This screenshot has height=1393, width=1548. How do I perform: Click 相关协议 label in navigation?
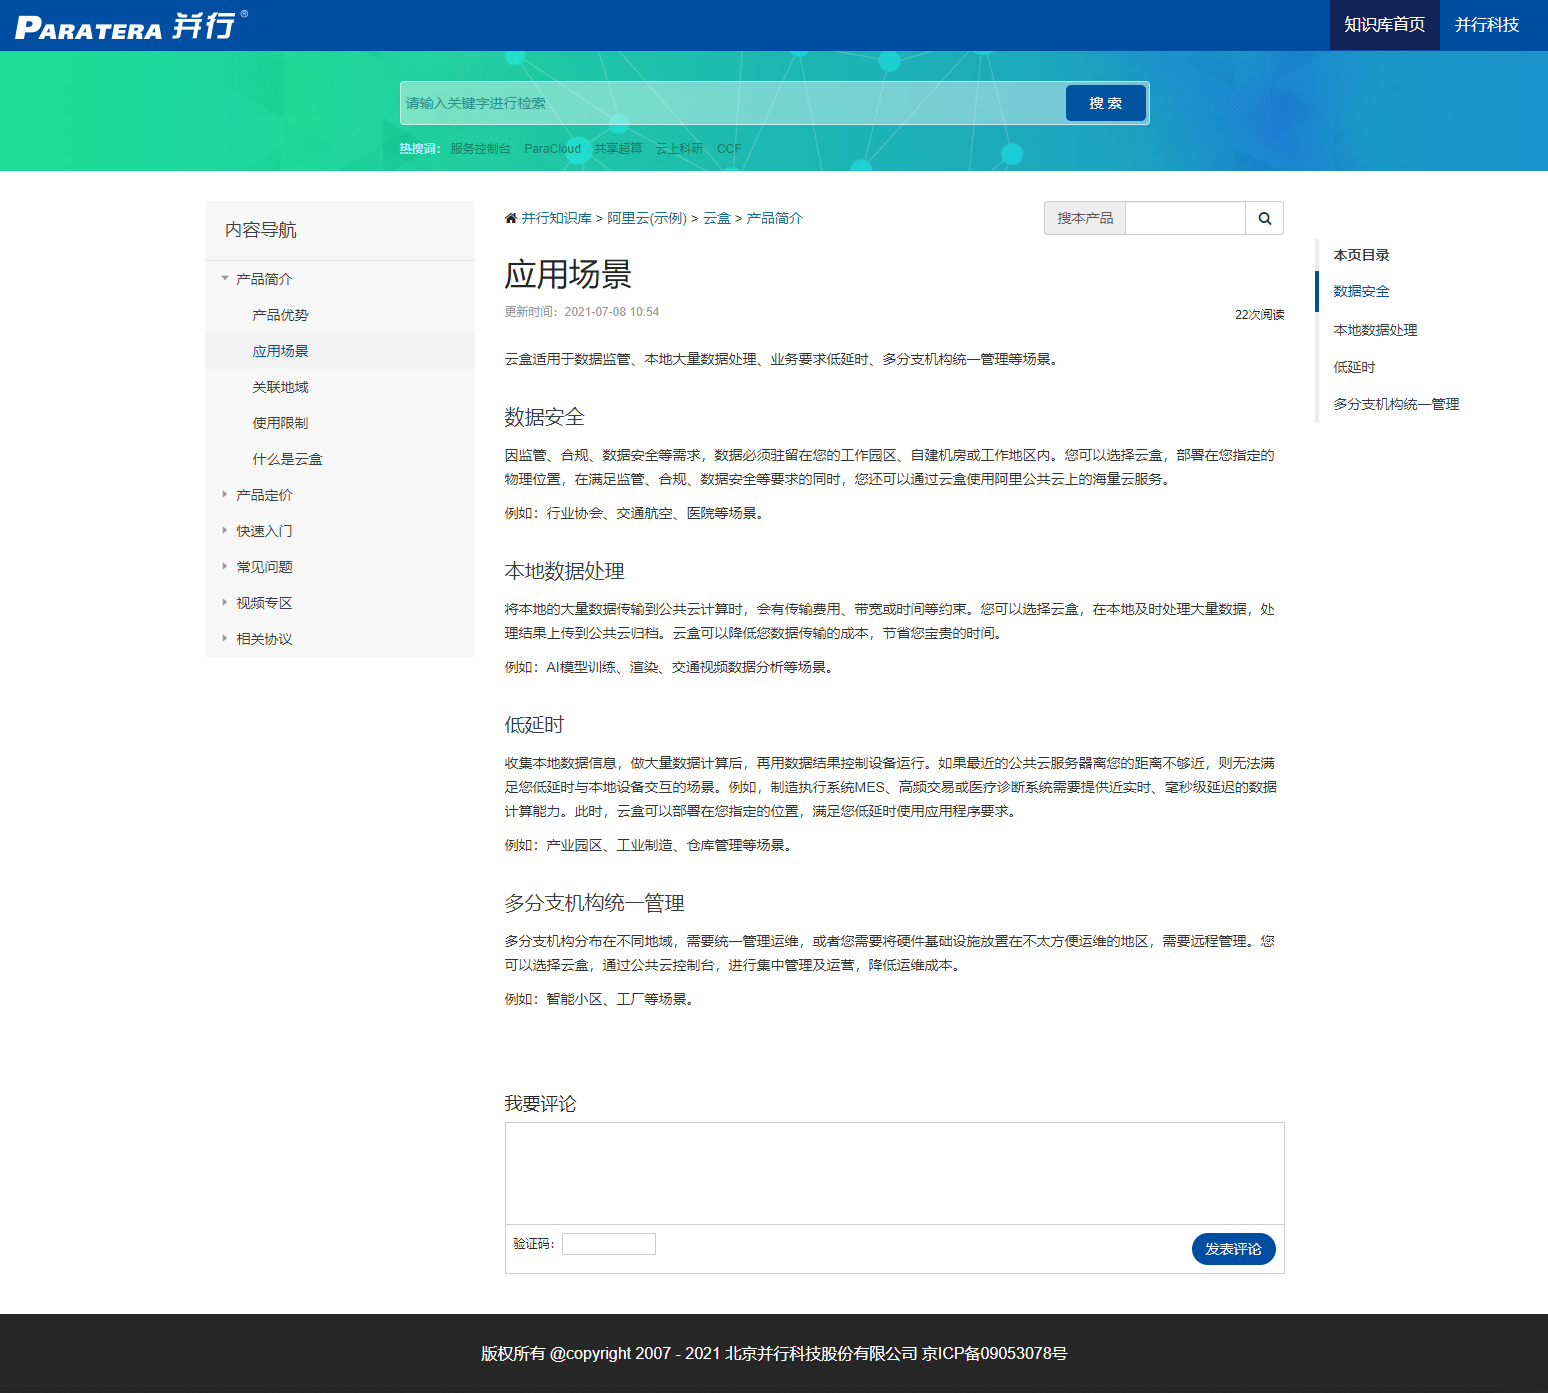264,639
